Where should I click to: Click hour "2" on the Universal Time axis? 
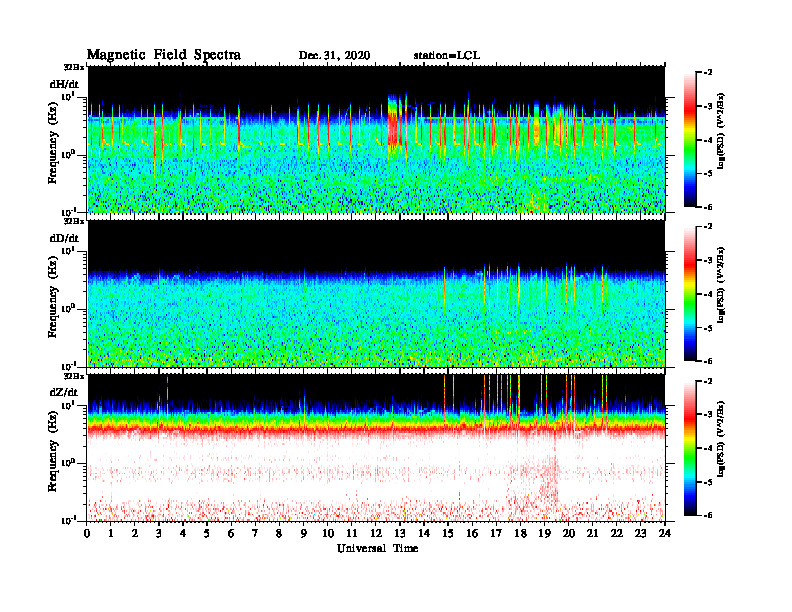pyautogui.click(x=135, y=533)
